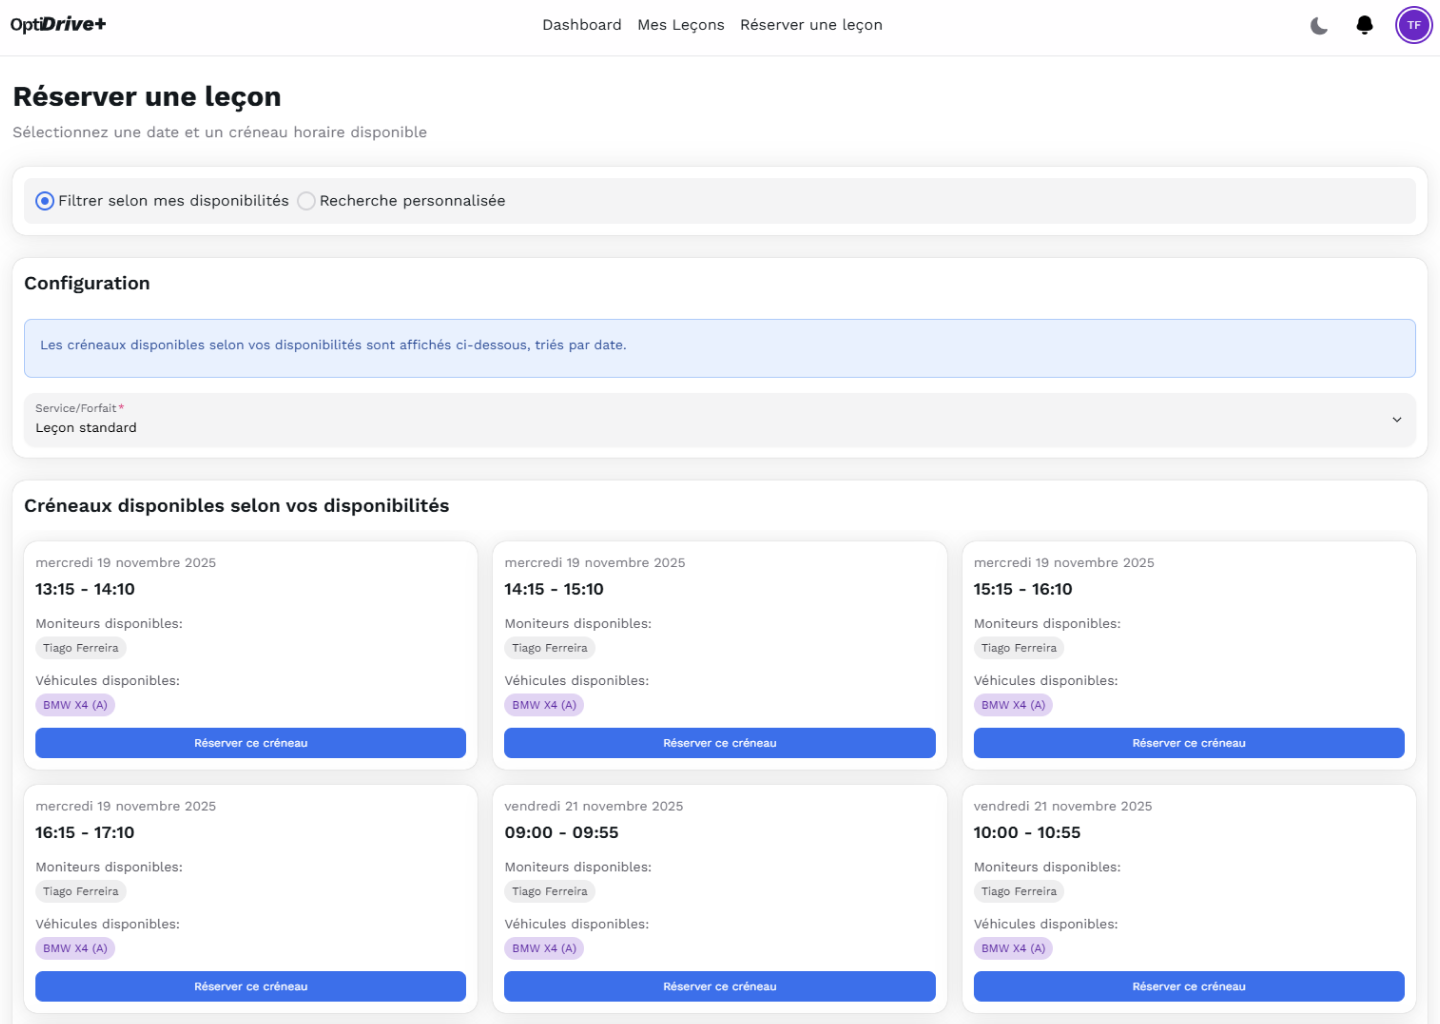
Task: Collapse the Configuration section
Action: [87, 283]
